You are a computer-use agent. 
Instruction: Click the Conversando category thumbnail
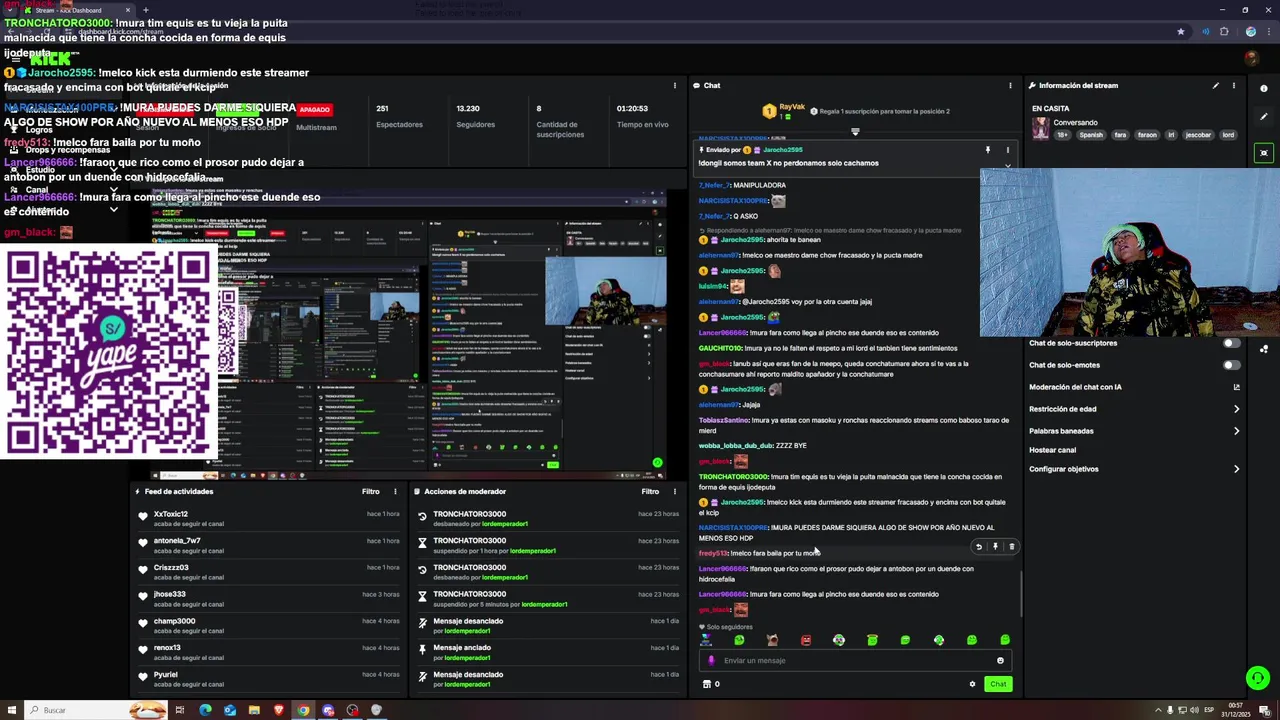[1041, 128]
